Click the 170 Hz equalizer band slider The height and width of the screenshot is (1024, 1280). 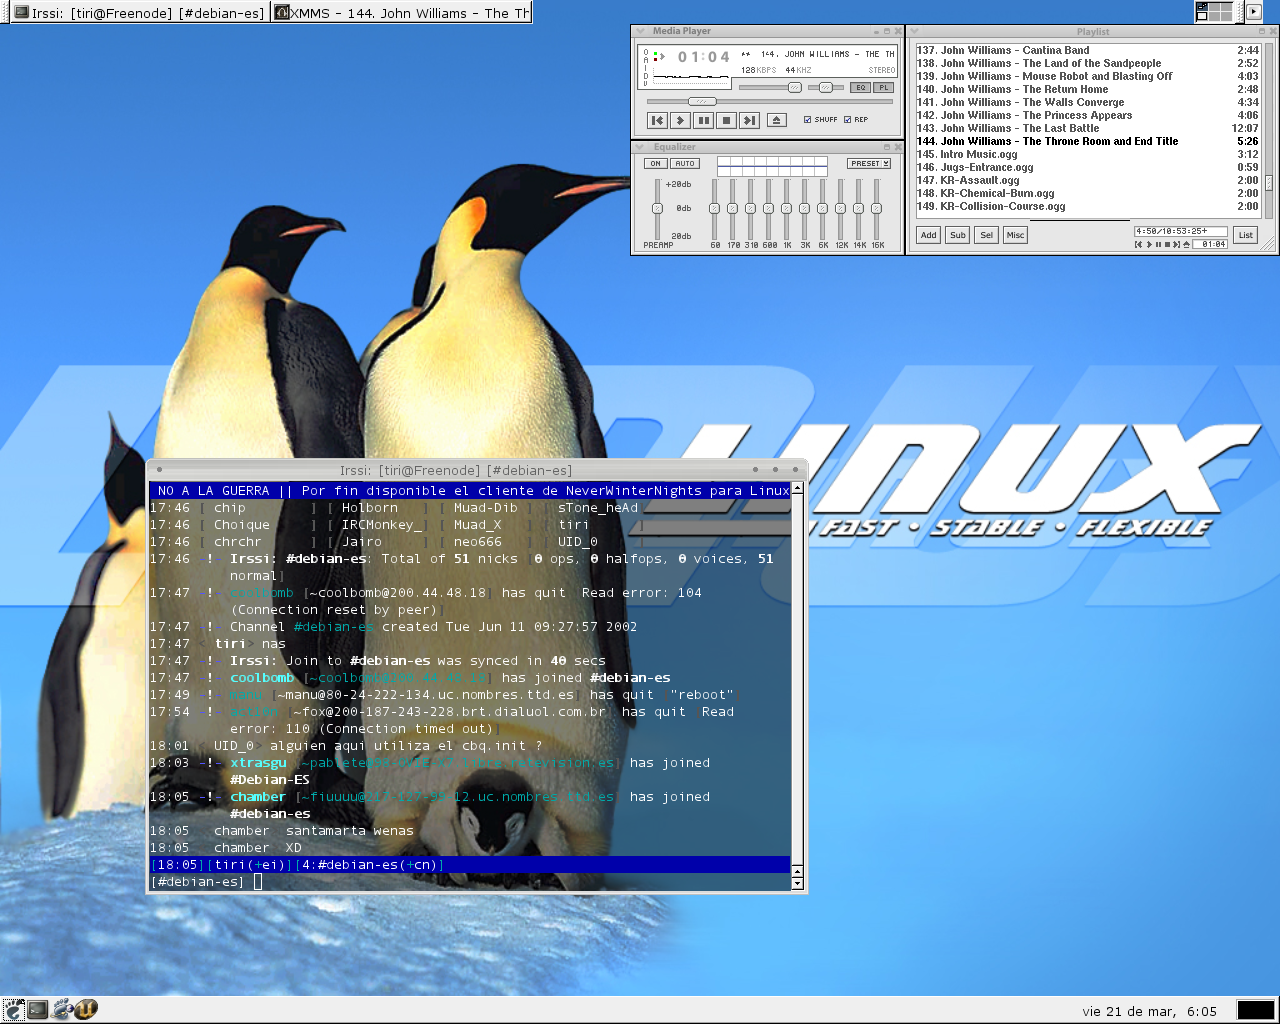(732, 208)
